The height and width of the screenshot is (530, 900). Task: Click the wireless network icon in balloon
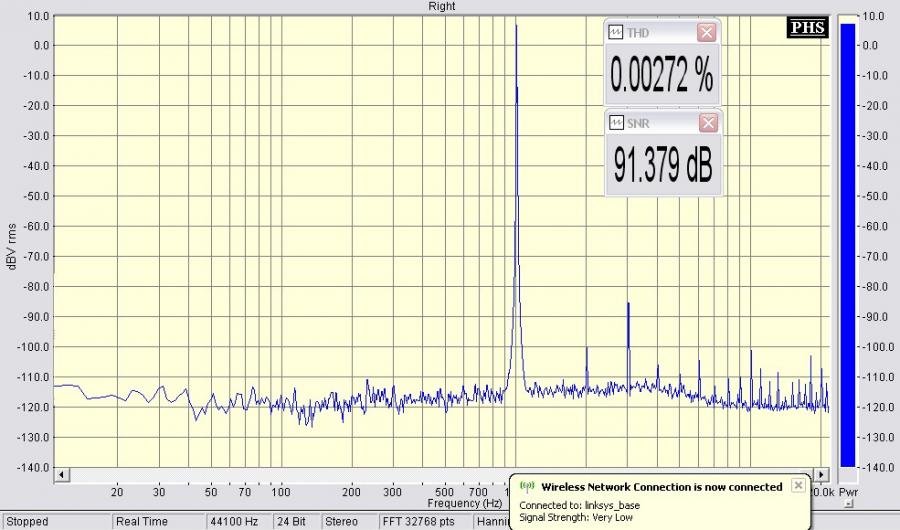click(528, 487)
